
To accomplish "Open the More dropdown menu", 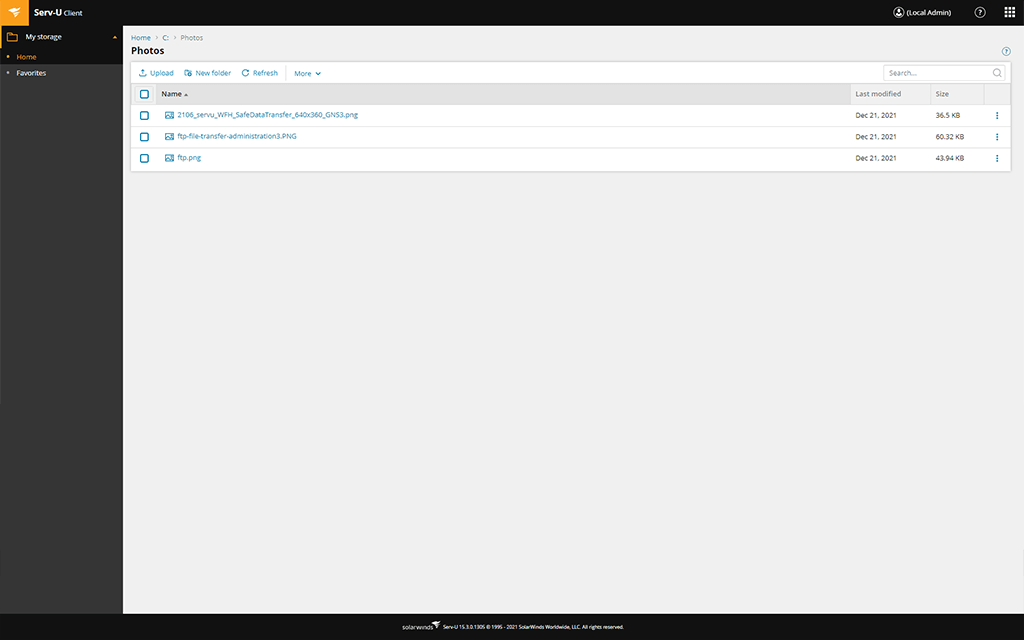I will [x=305, y=72].
